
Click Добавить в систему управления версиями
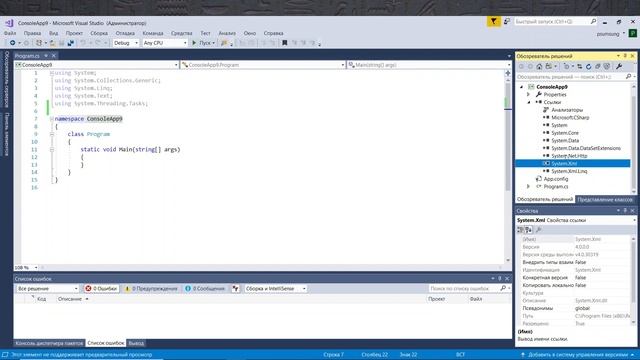[x=578, y=355]
